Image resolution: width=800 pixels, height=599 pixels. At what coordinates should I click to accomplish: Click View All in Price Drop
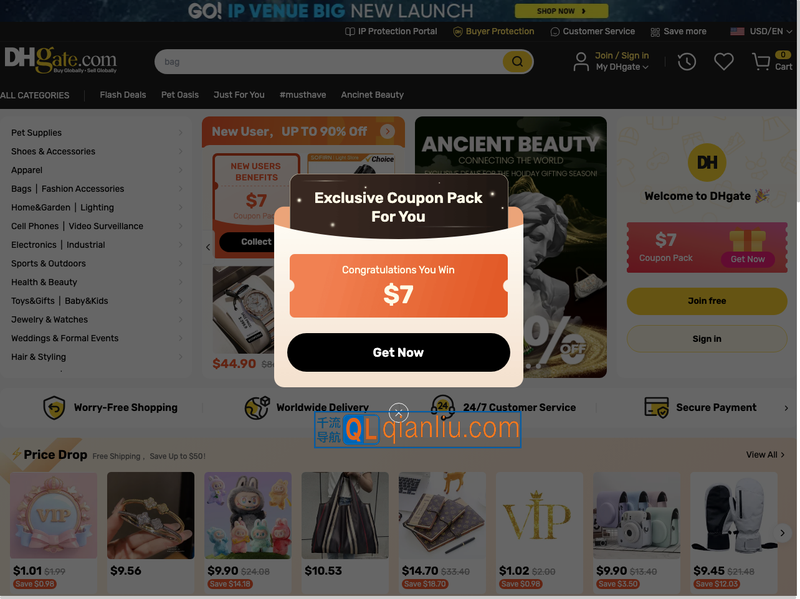tap(765, 455)
